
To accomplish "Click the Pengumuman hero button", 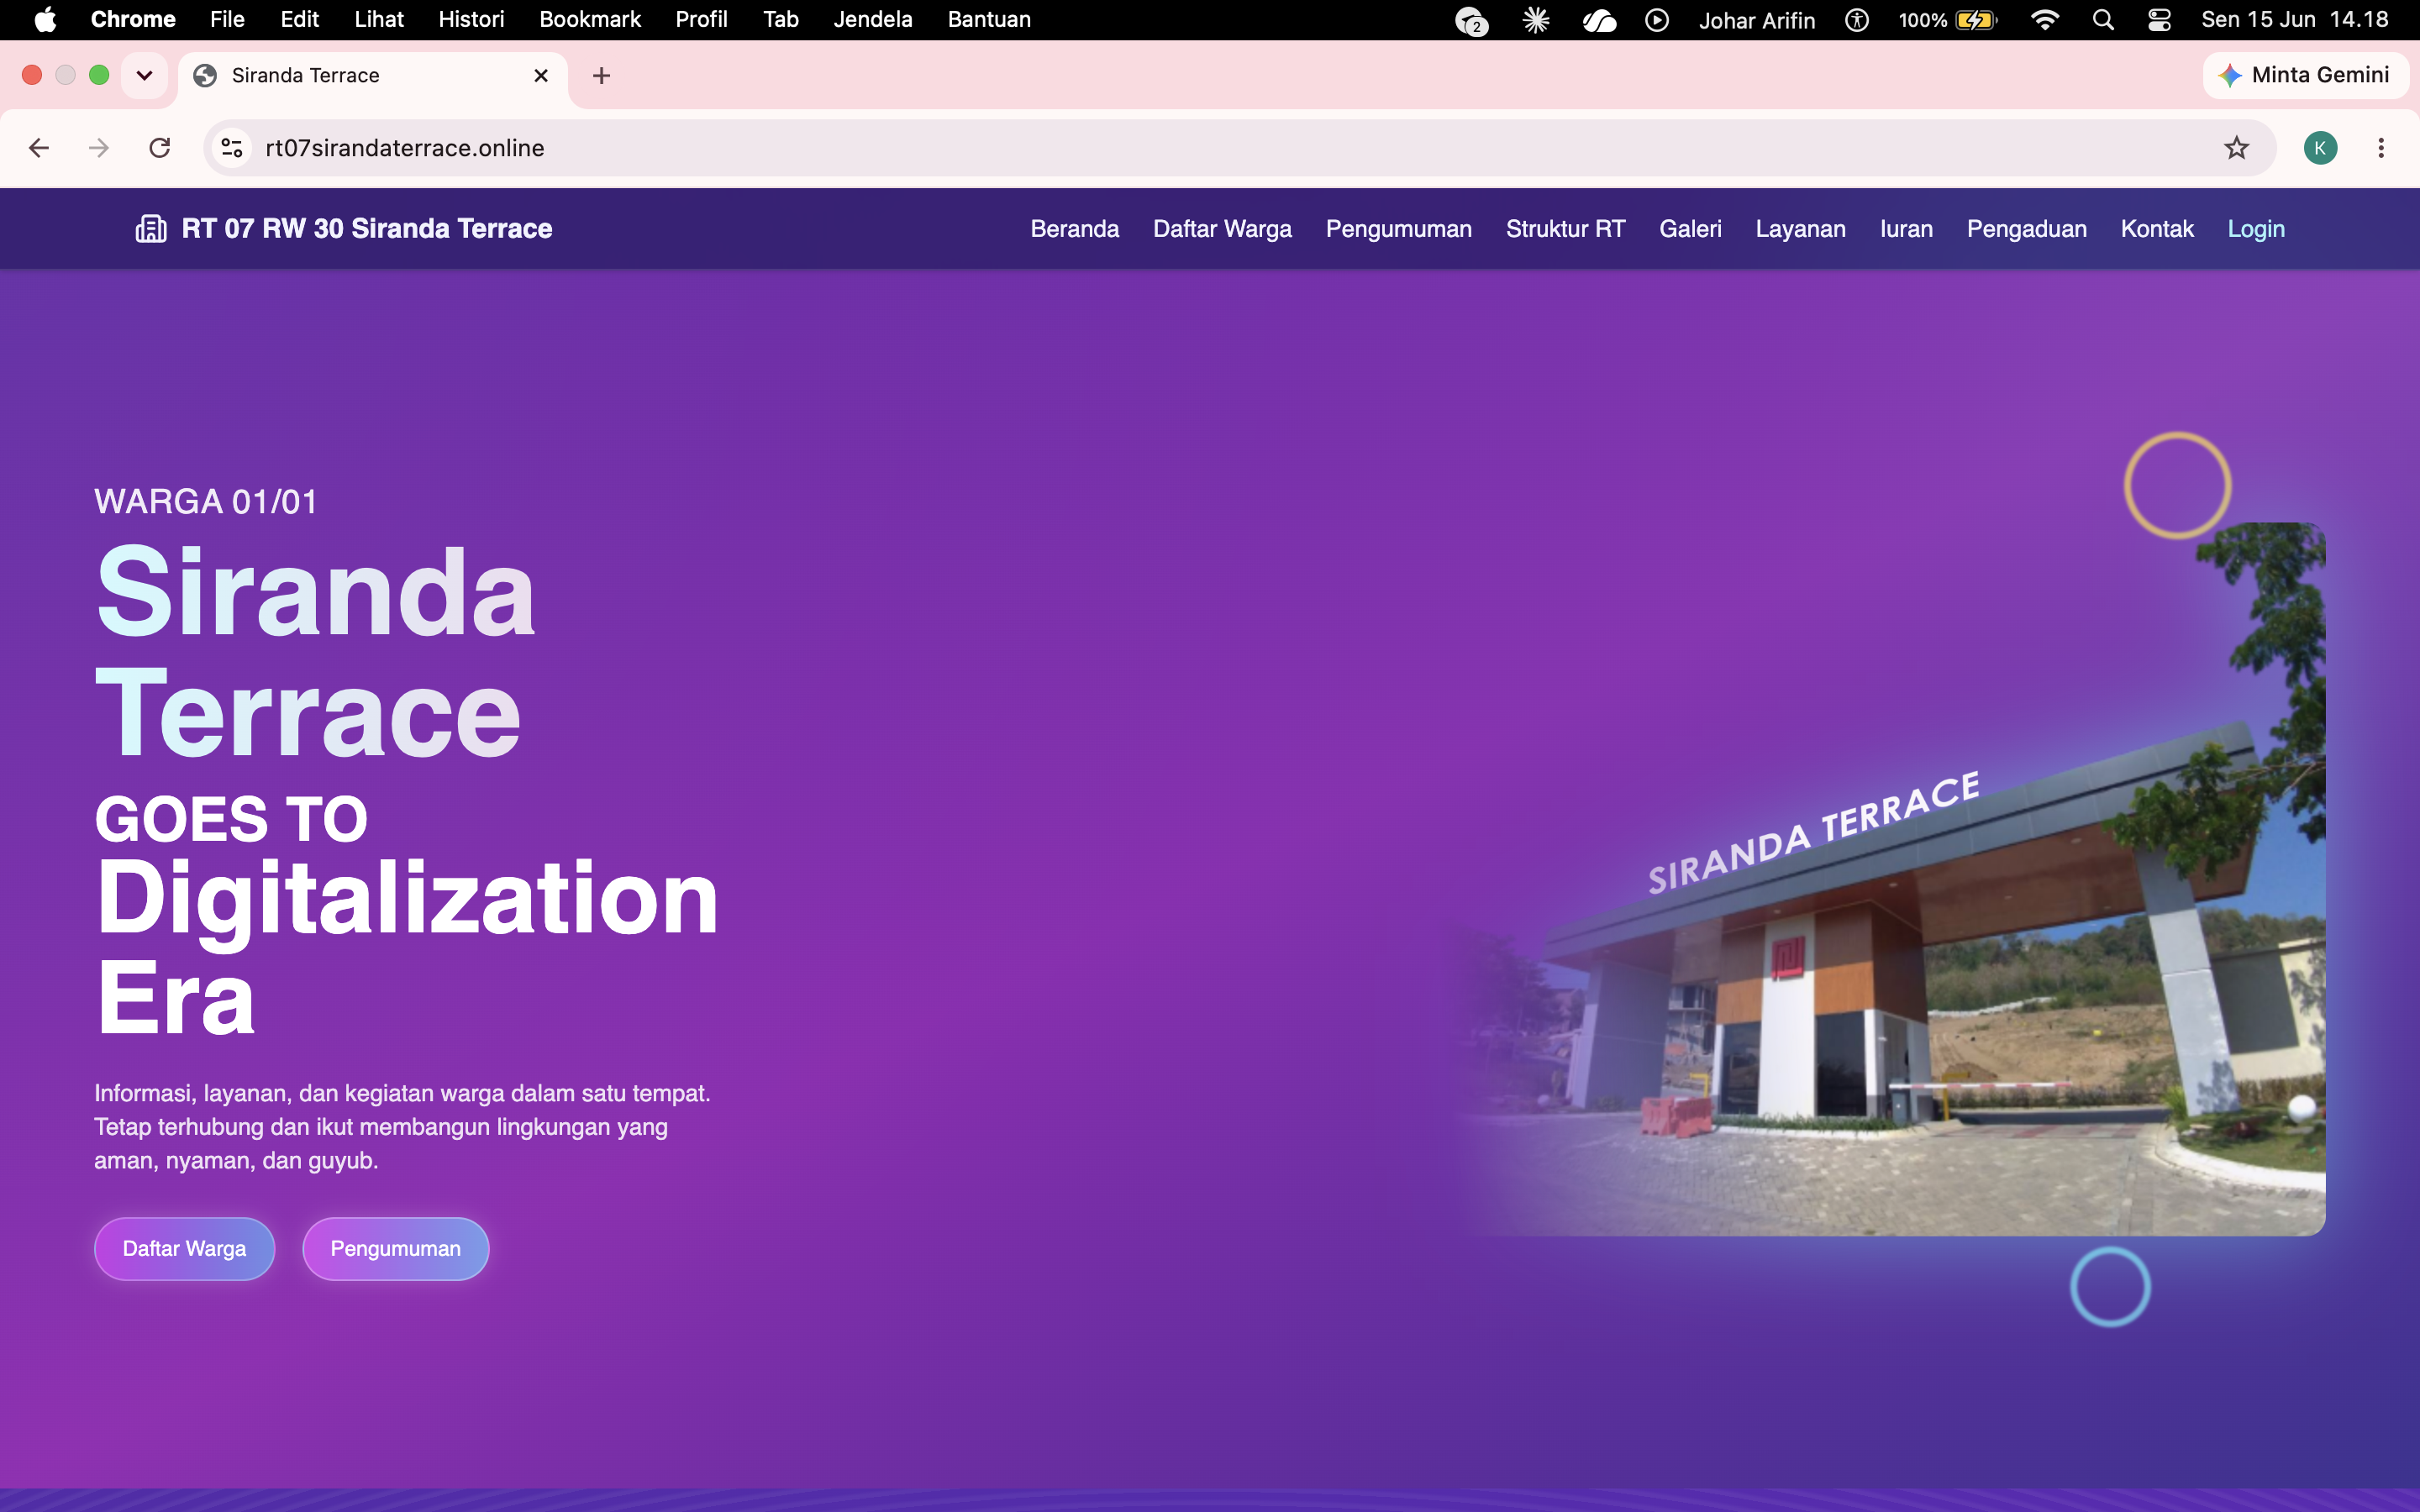I will pyautogui.click(x=395, y=1248).
